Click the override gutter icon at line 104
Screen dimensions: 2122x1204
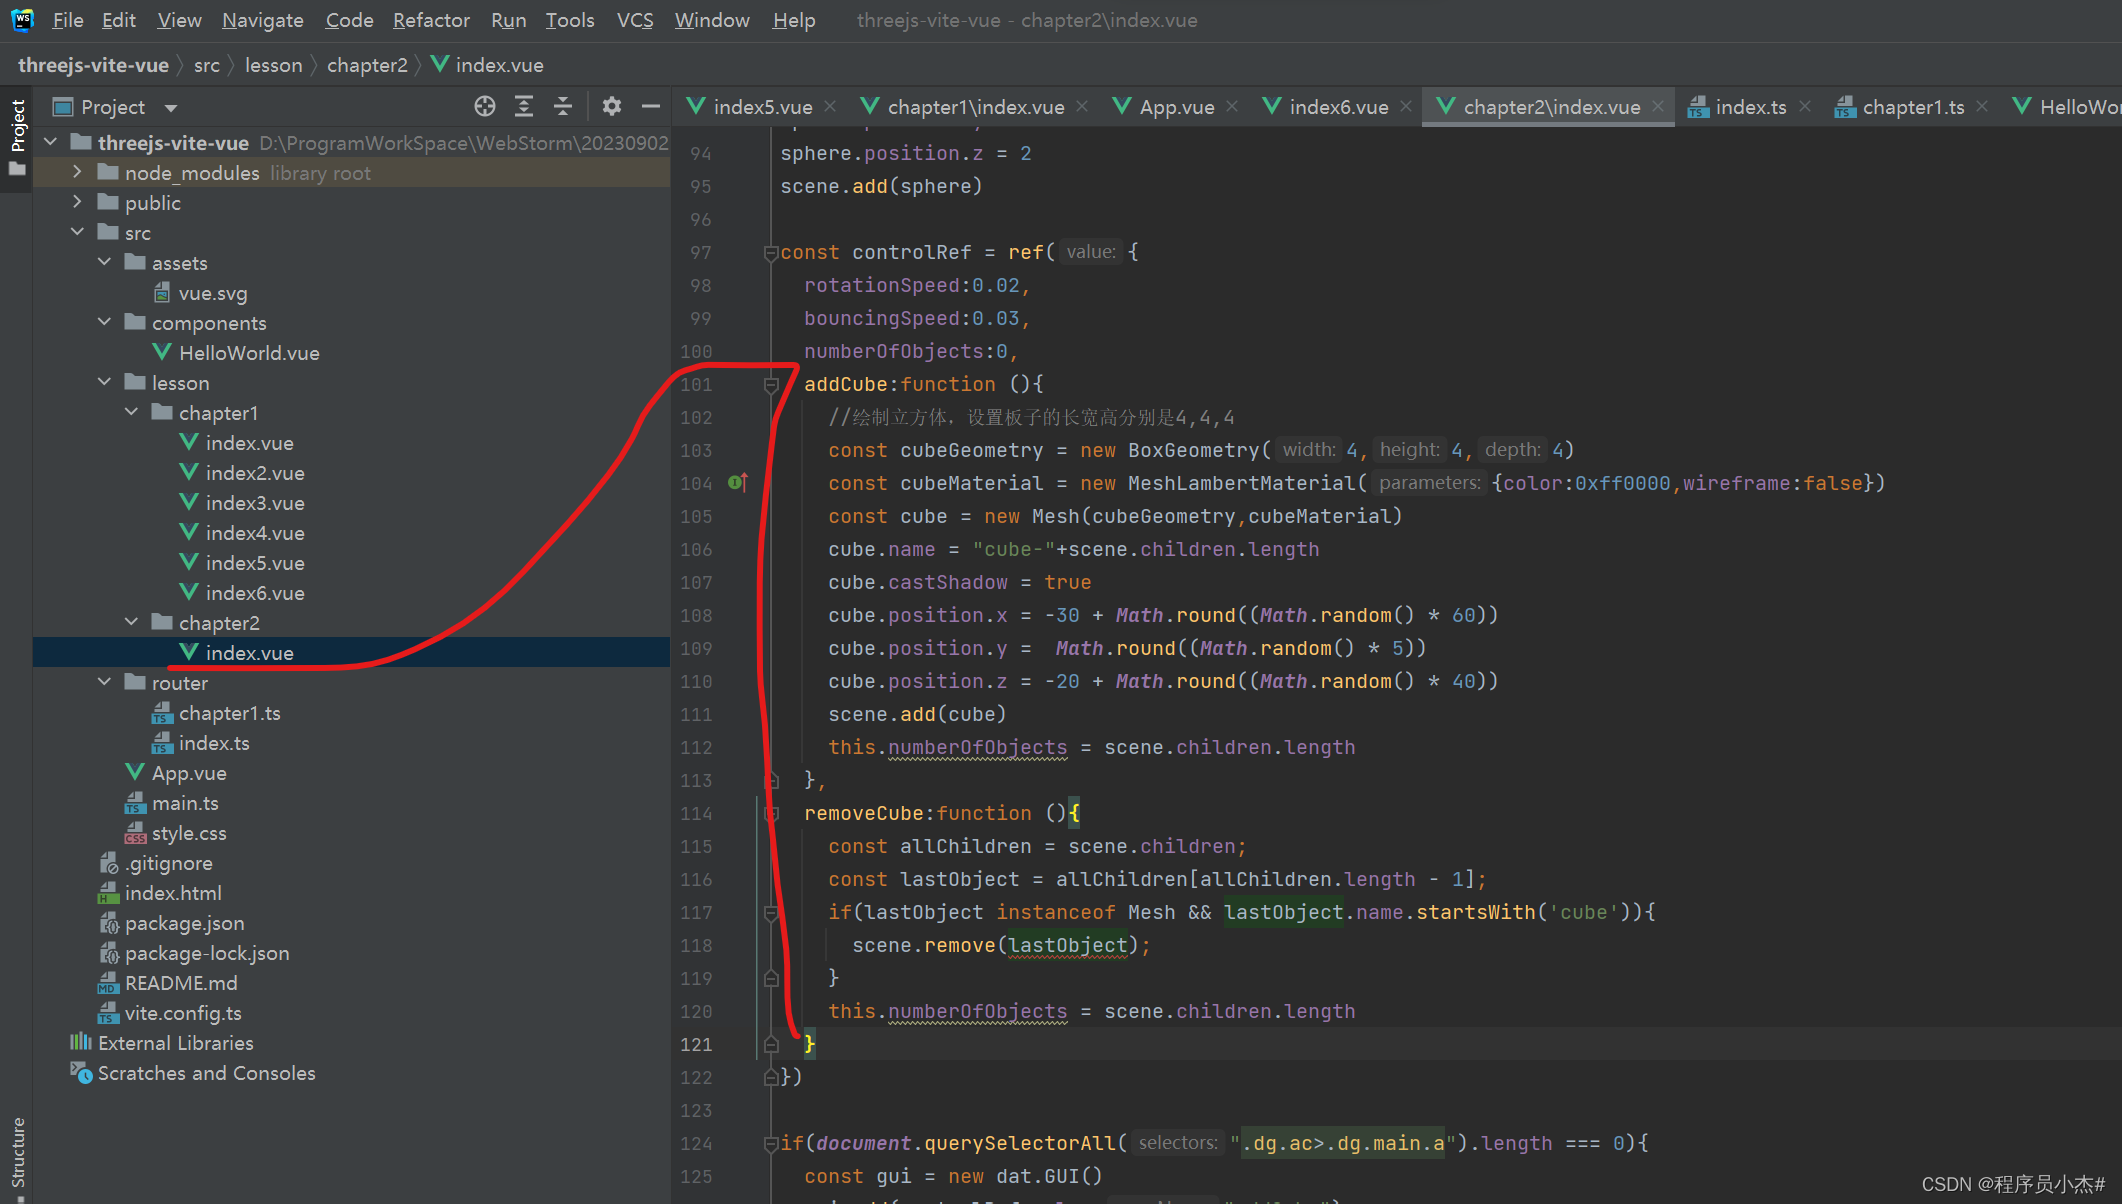tap(738, 483)
